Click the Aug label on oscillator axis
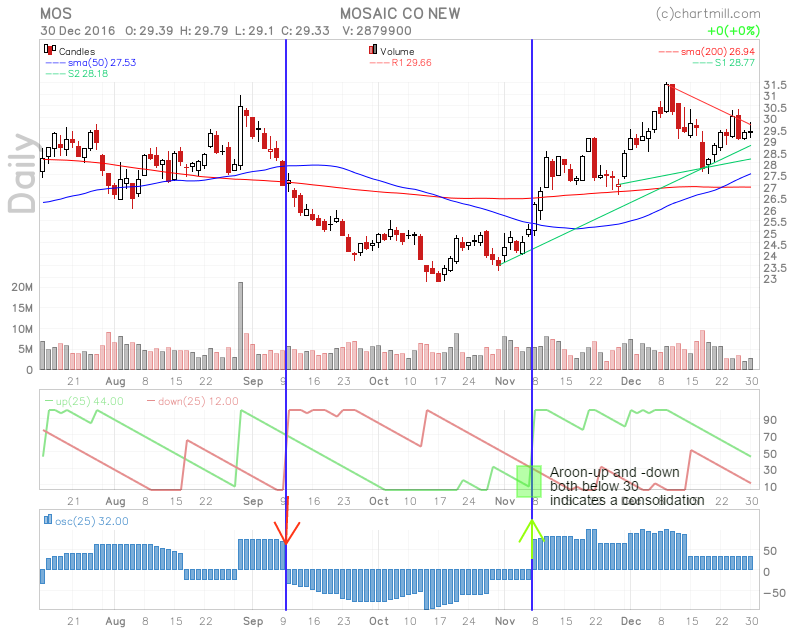800x630 pixels. (115, 621)
